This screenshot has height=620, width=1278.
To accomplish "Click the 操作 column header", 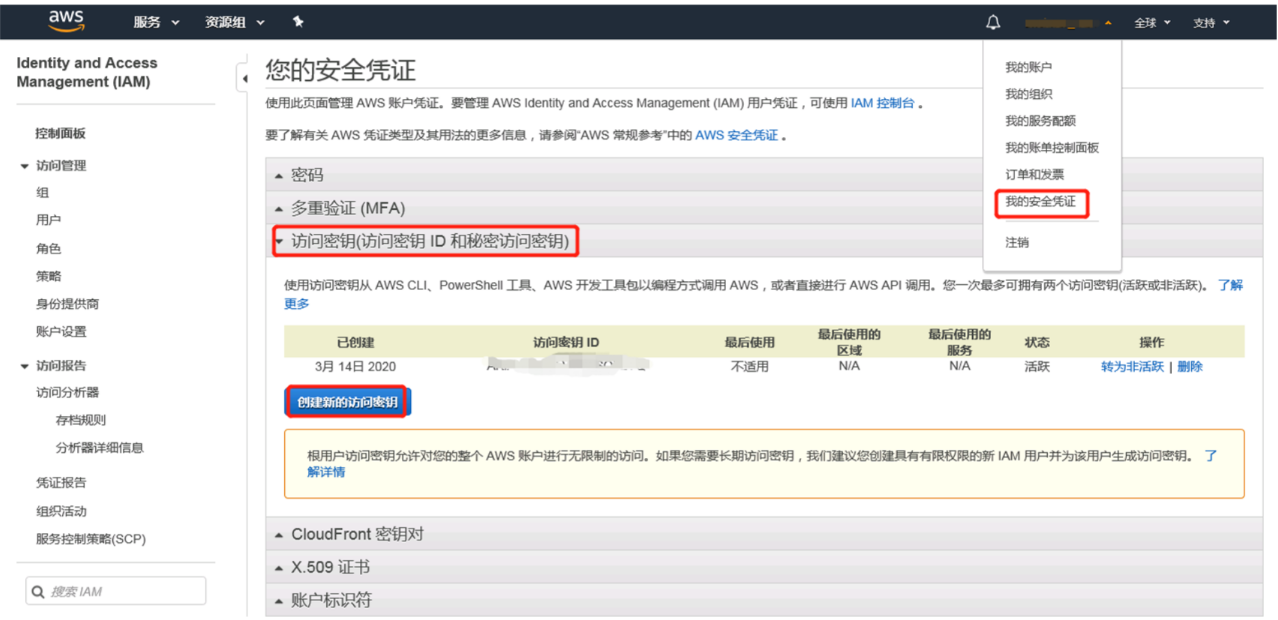I will click(x=1152, y=342).
